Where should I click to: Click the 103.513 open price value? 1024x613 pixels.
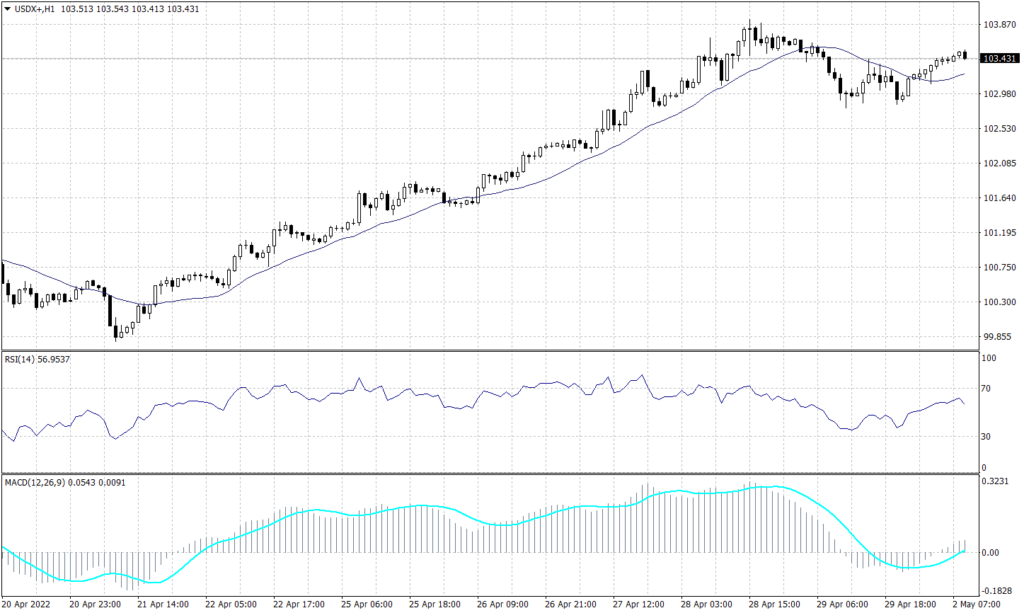tap(77, 8)
